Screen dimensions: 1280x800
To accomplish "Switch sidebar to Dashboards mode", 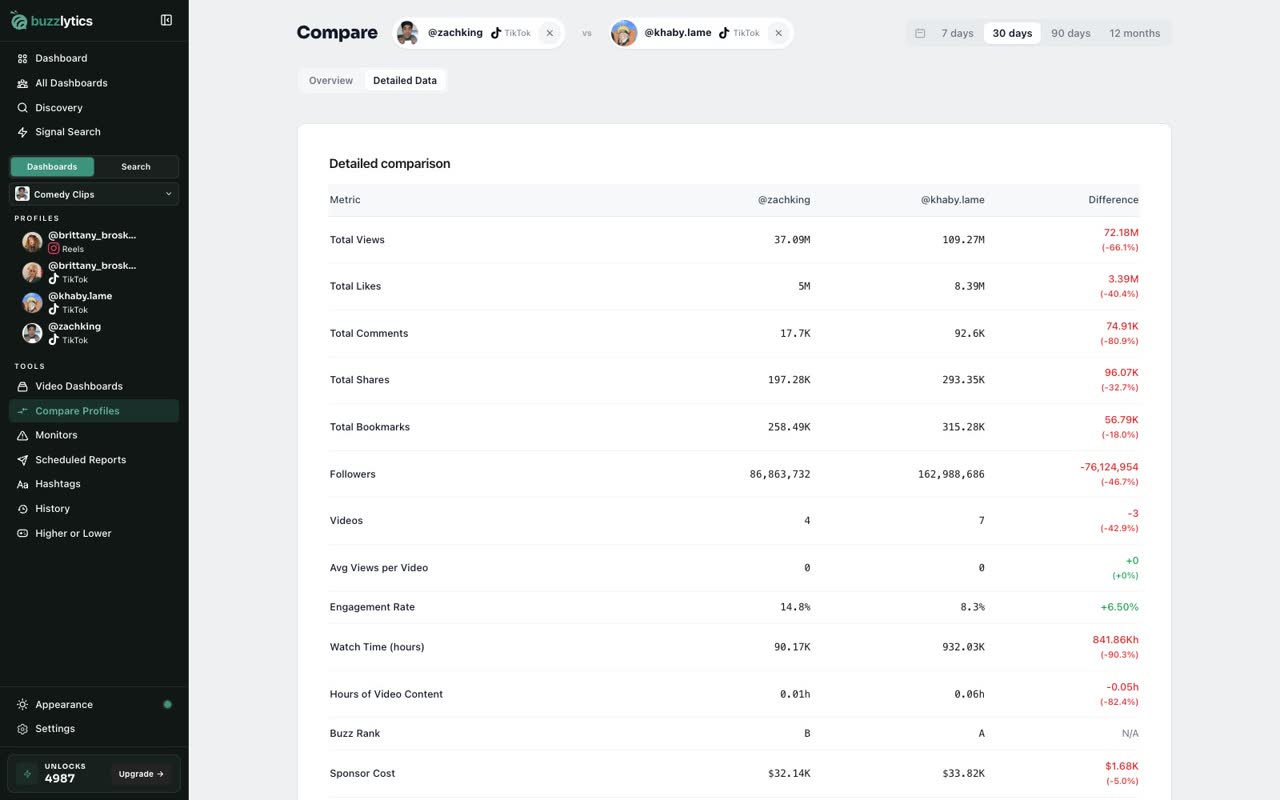I will pos(52,167).
